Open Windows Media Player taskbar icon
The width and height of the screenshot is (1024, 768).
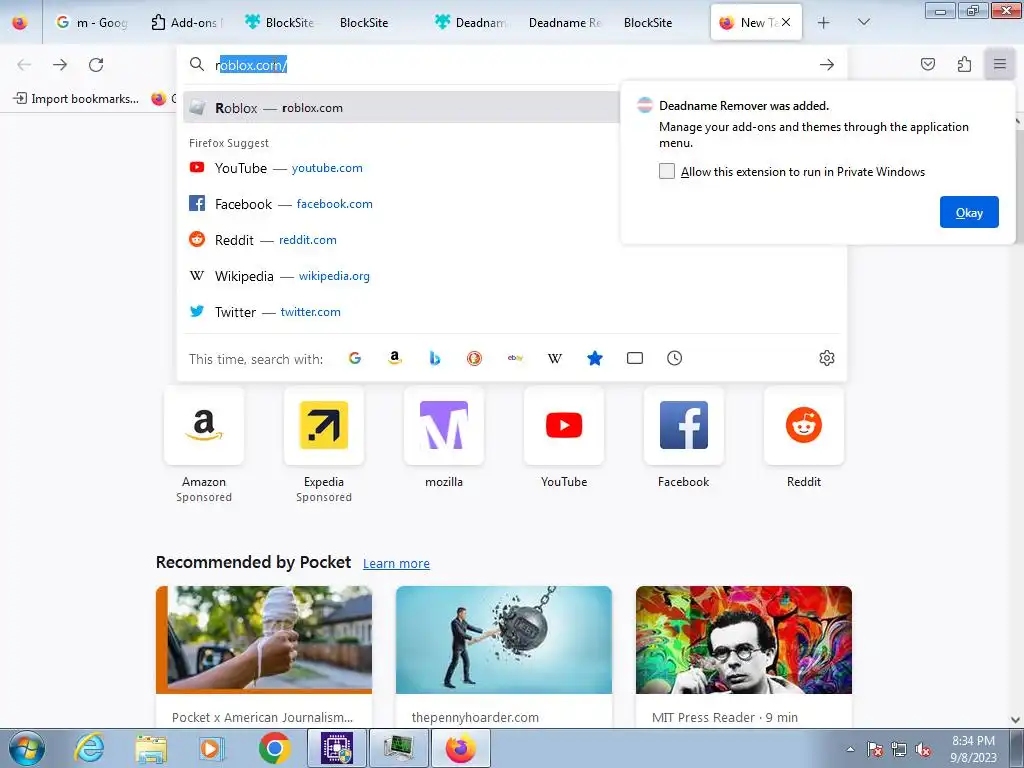coord(212,748)
